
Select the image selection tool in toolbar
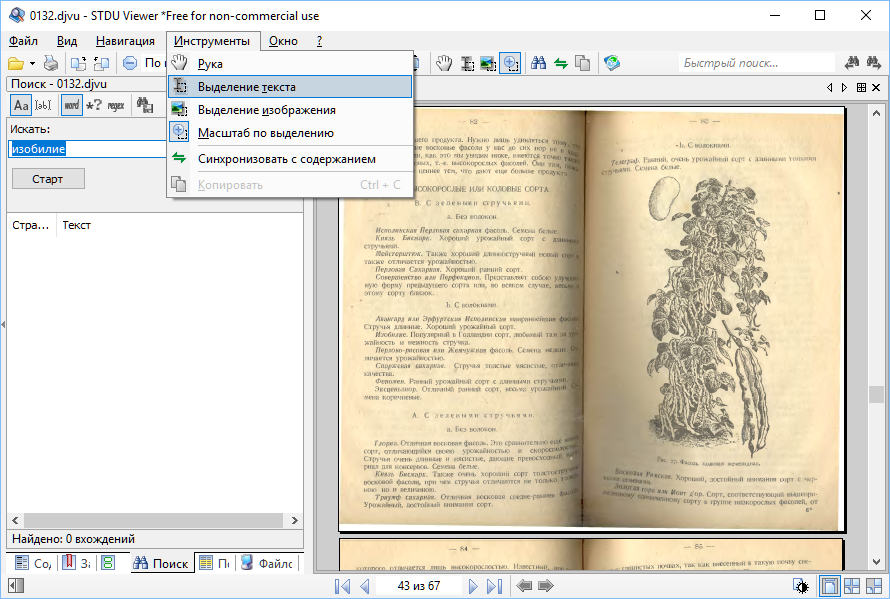click(x=488, y=63)
